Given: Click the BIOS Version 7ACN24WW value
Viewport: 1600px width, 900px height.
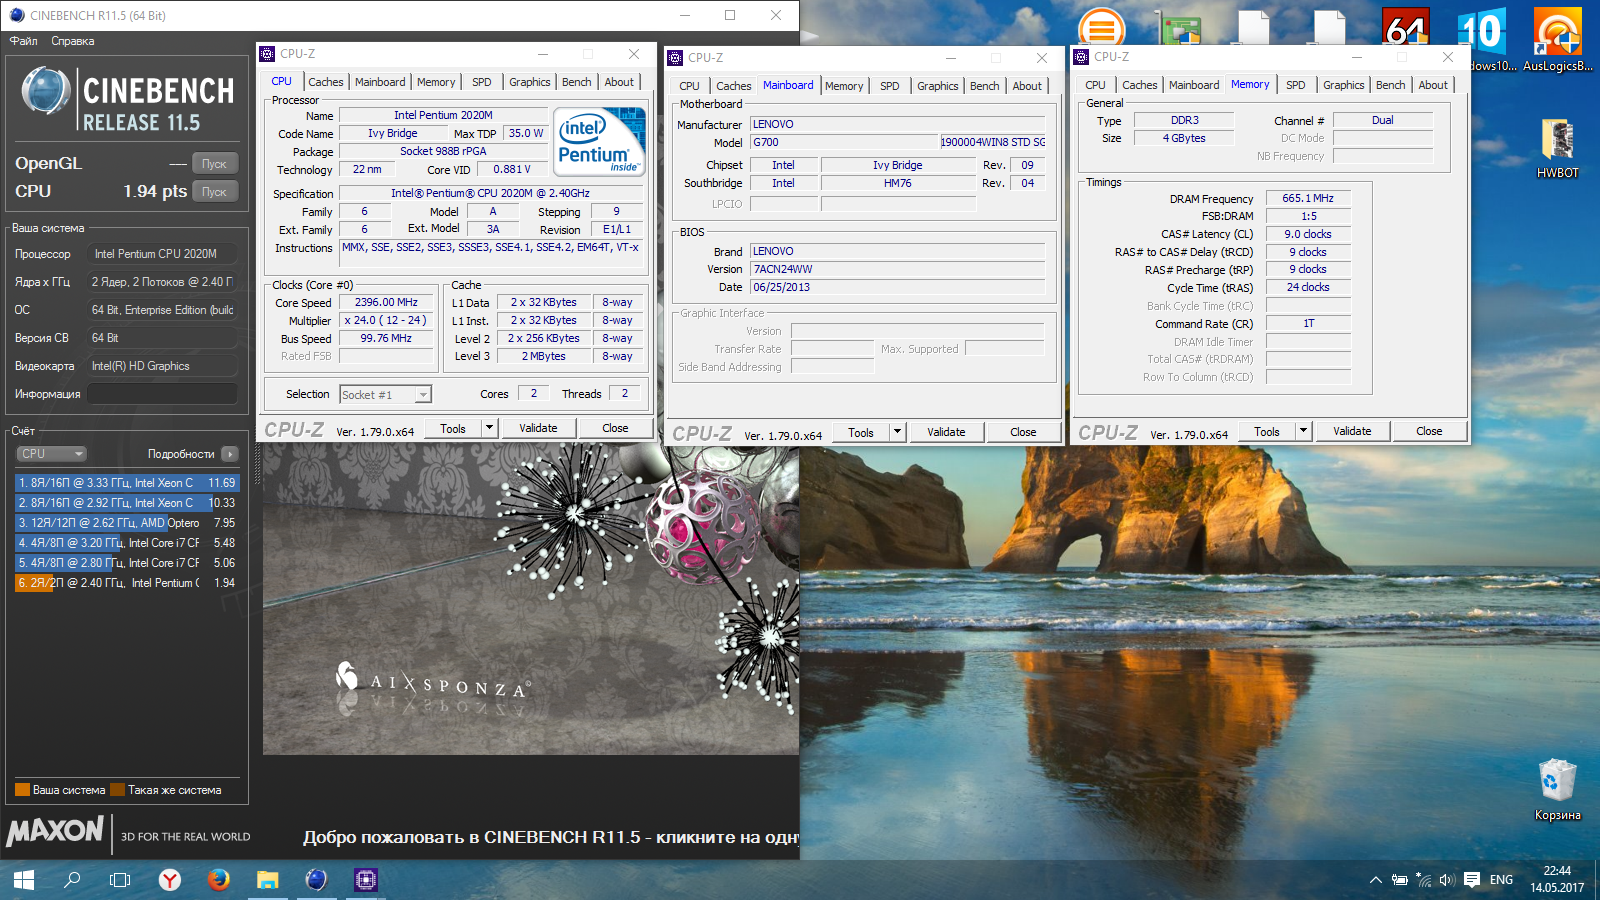Looking at the screenshot, I should [897, 270].
